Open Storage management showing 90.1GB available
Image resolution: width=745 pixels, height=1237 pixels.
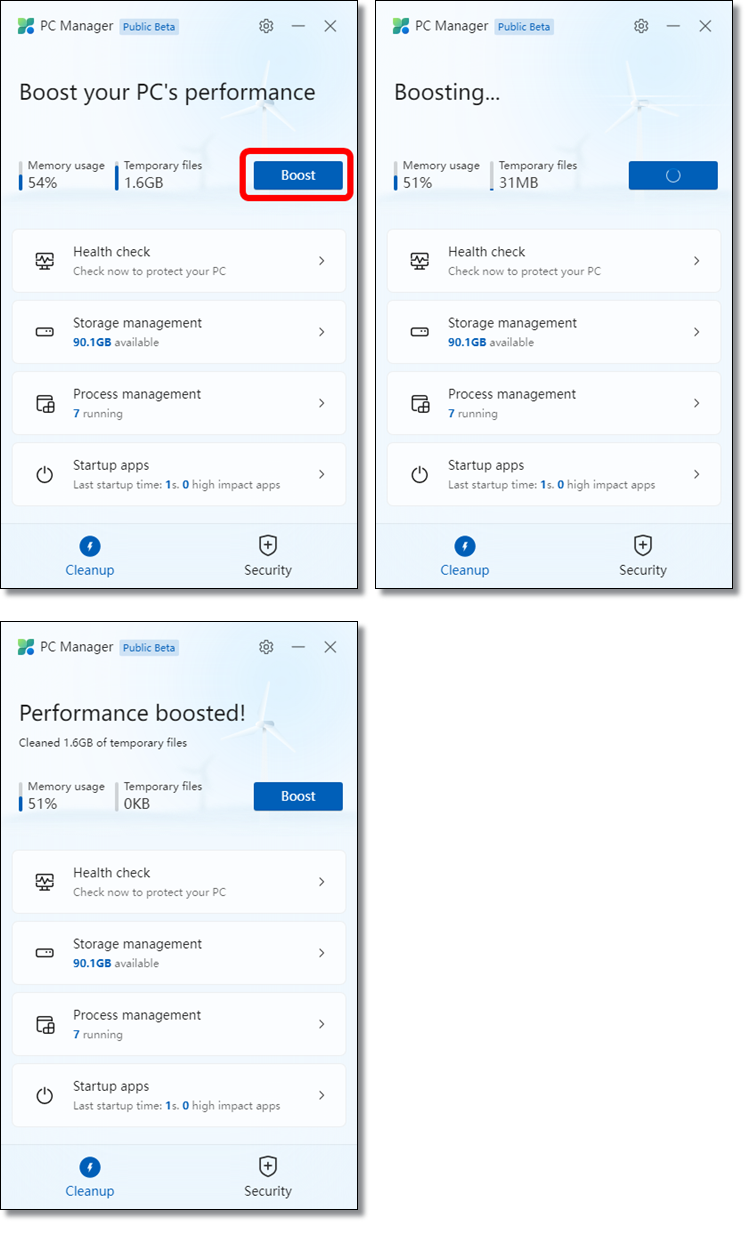tap(178, 331)
